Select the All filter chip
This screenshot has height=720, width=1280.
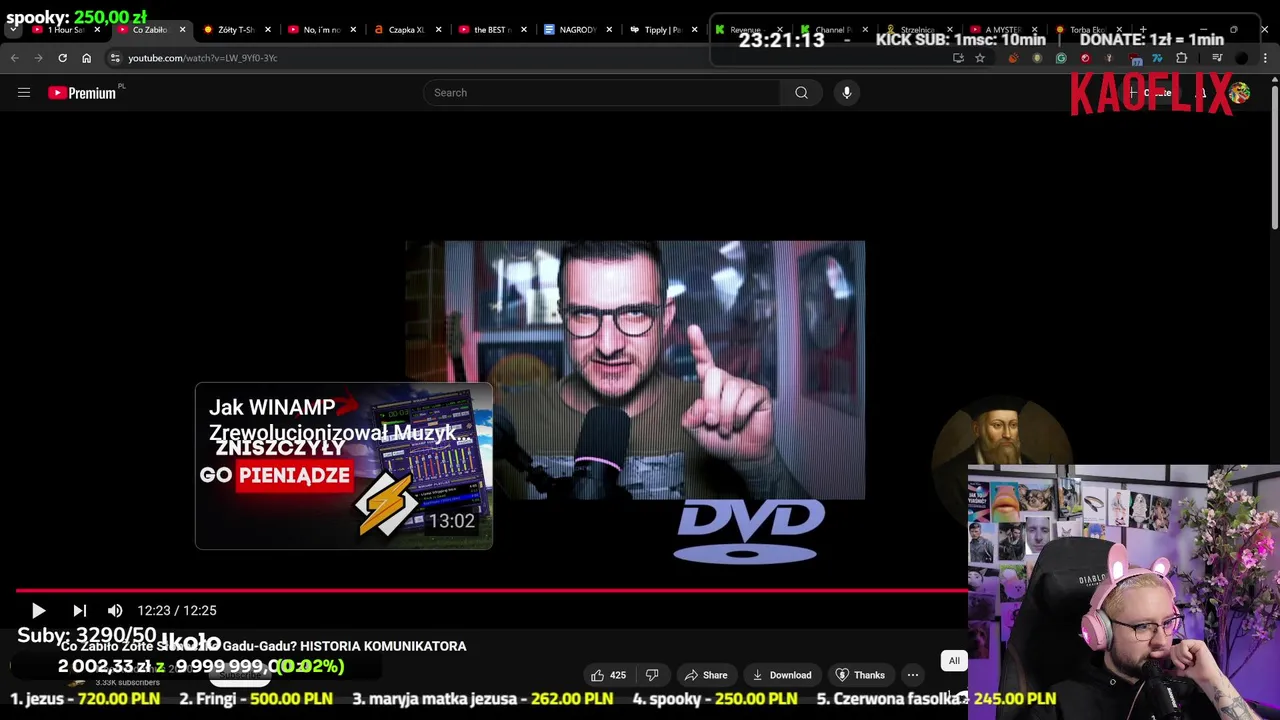coord(954,661)
